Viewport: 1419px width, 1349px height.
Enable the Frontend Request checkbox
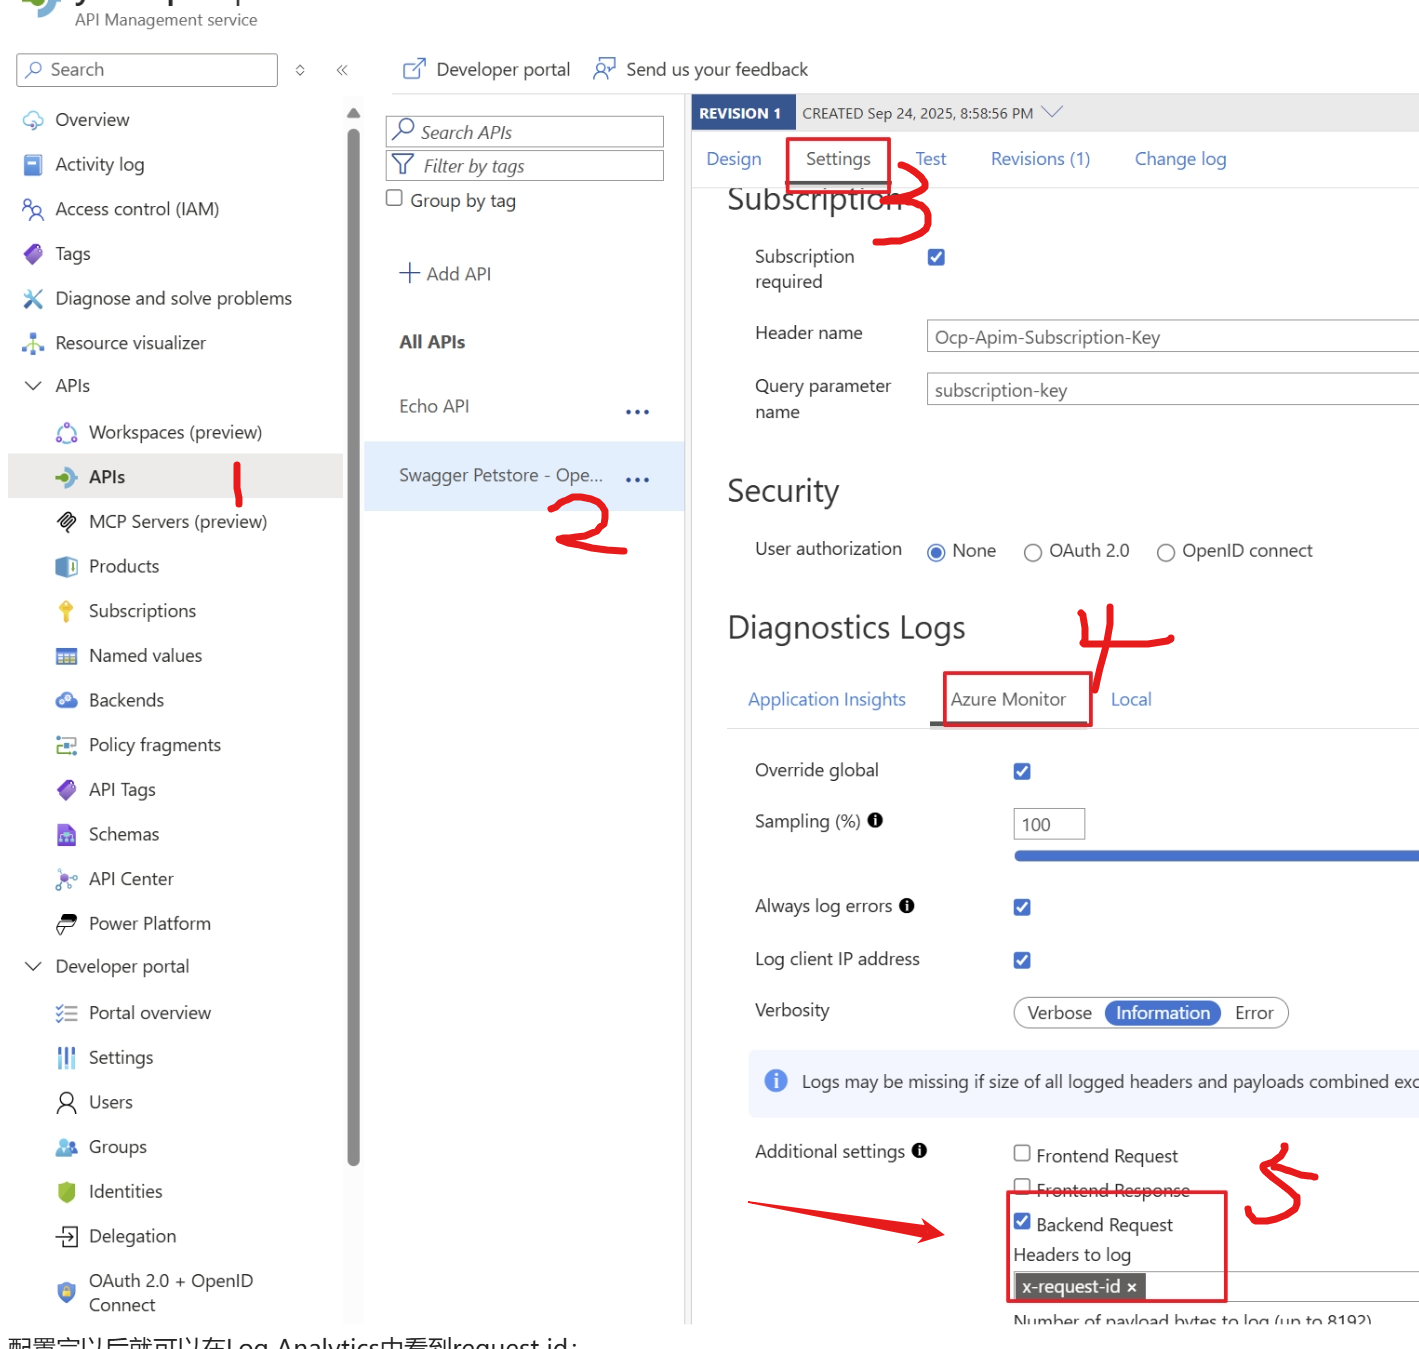(1022, 1153)
